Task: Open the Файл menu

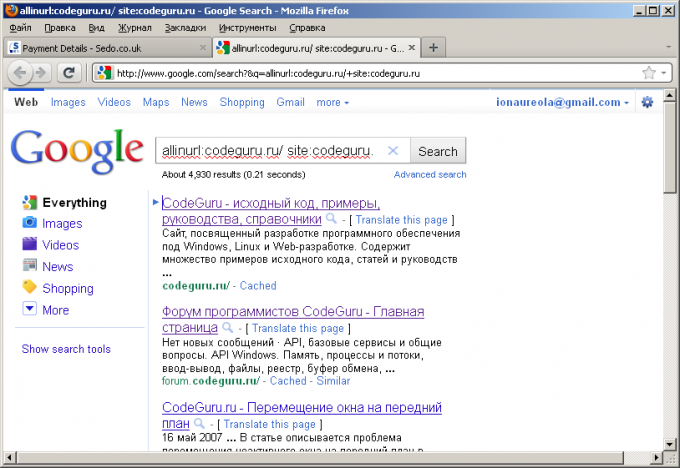Action: click(20, 28)
